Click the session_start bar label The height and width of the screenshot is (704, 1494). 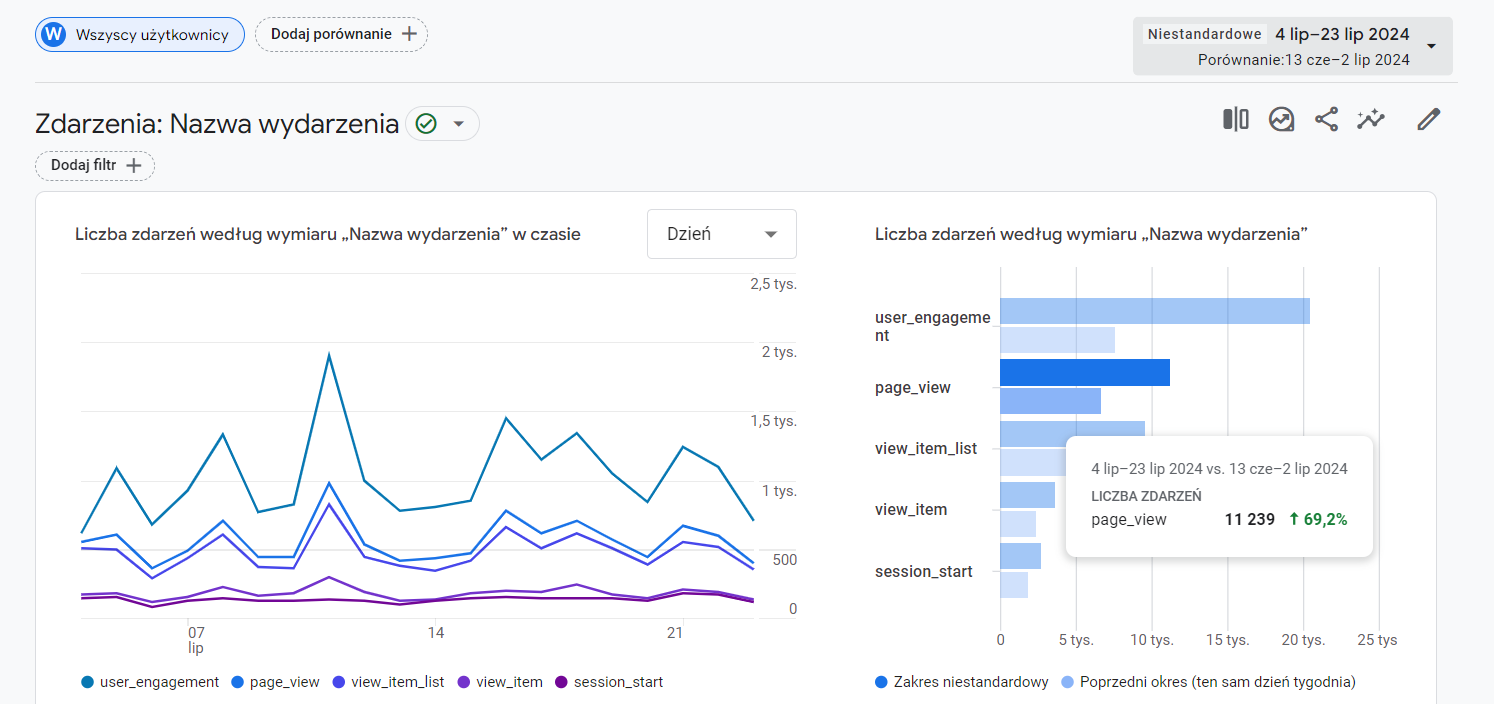(924, 572)
